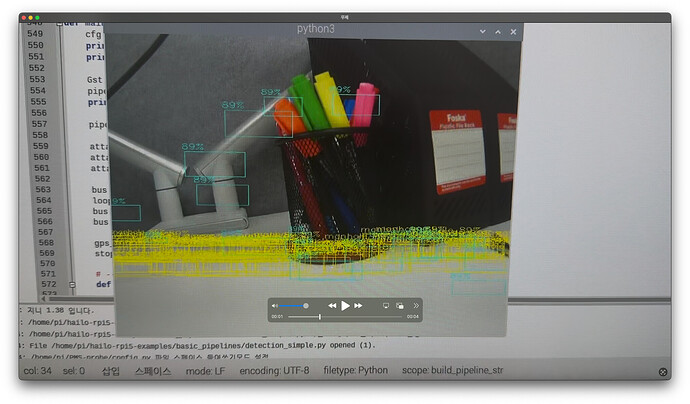This screenshot has width=690, height=404.
Task: Click the filetype: Python status bar item
Action: click(x=361, y=372)
